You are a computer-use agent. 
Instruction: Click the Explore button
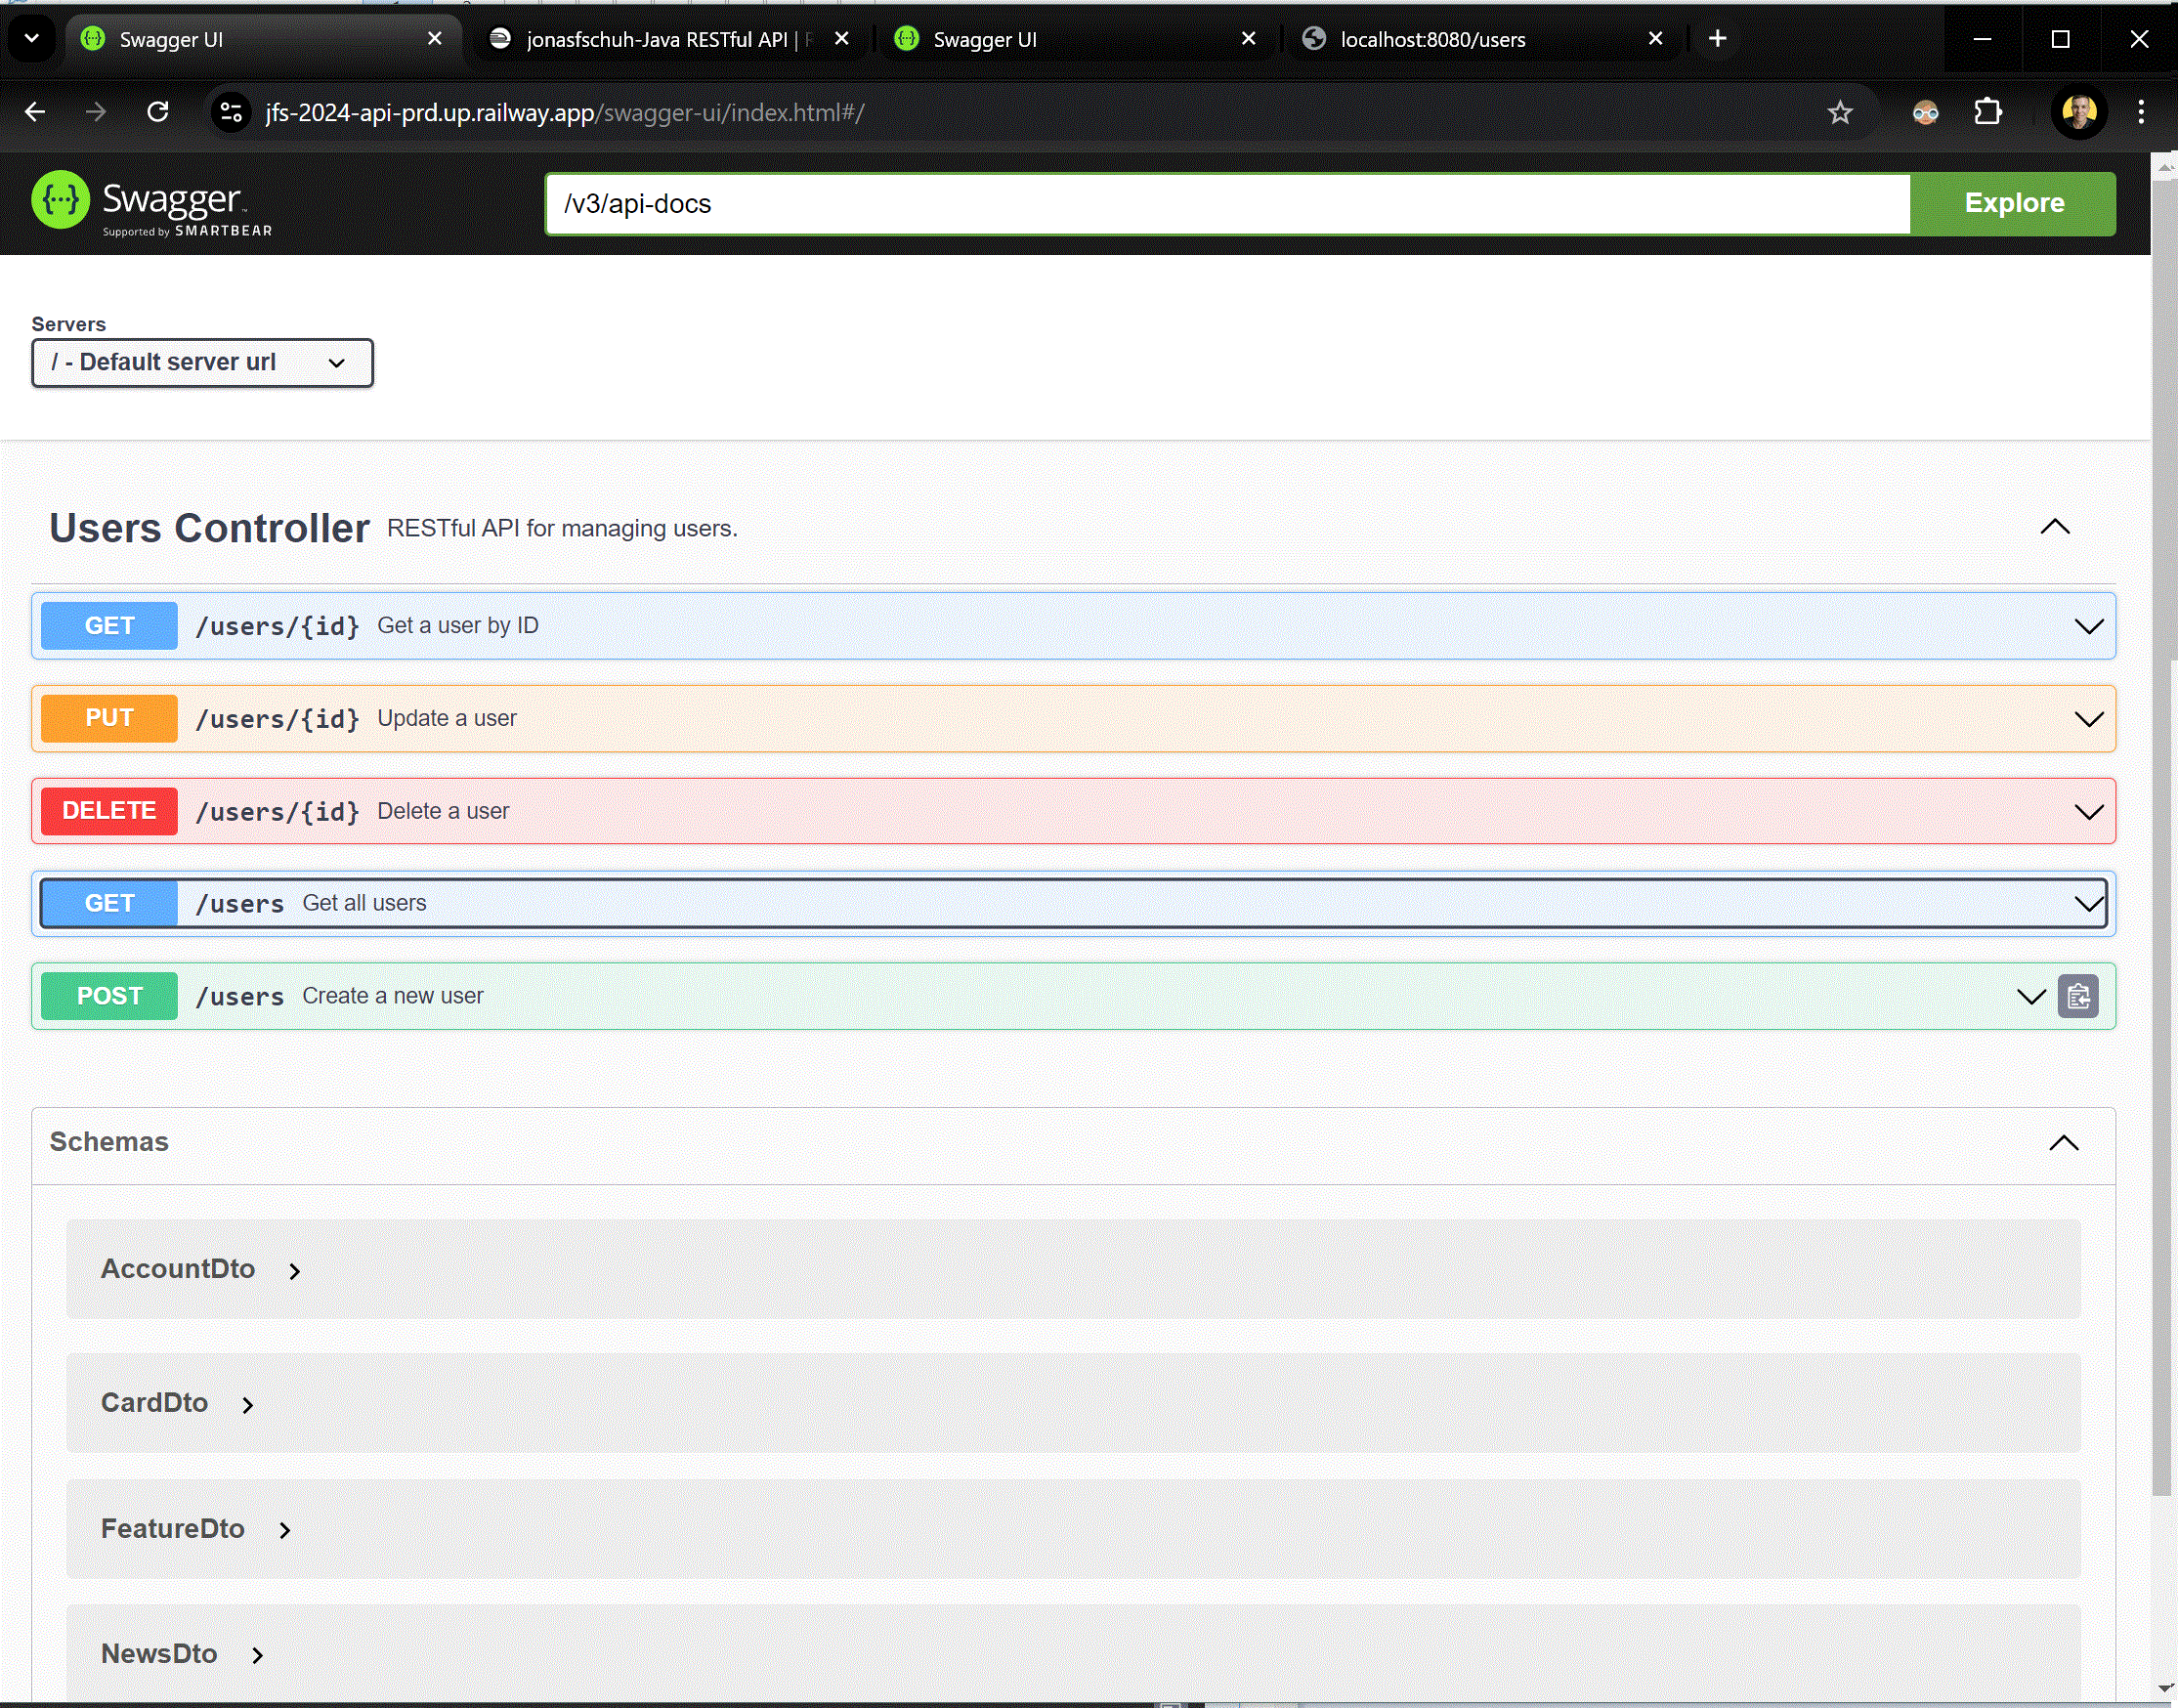pos(2012,203)
